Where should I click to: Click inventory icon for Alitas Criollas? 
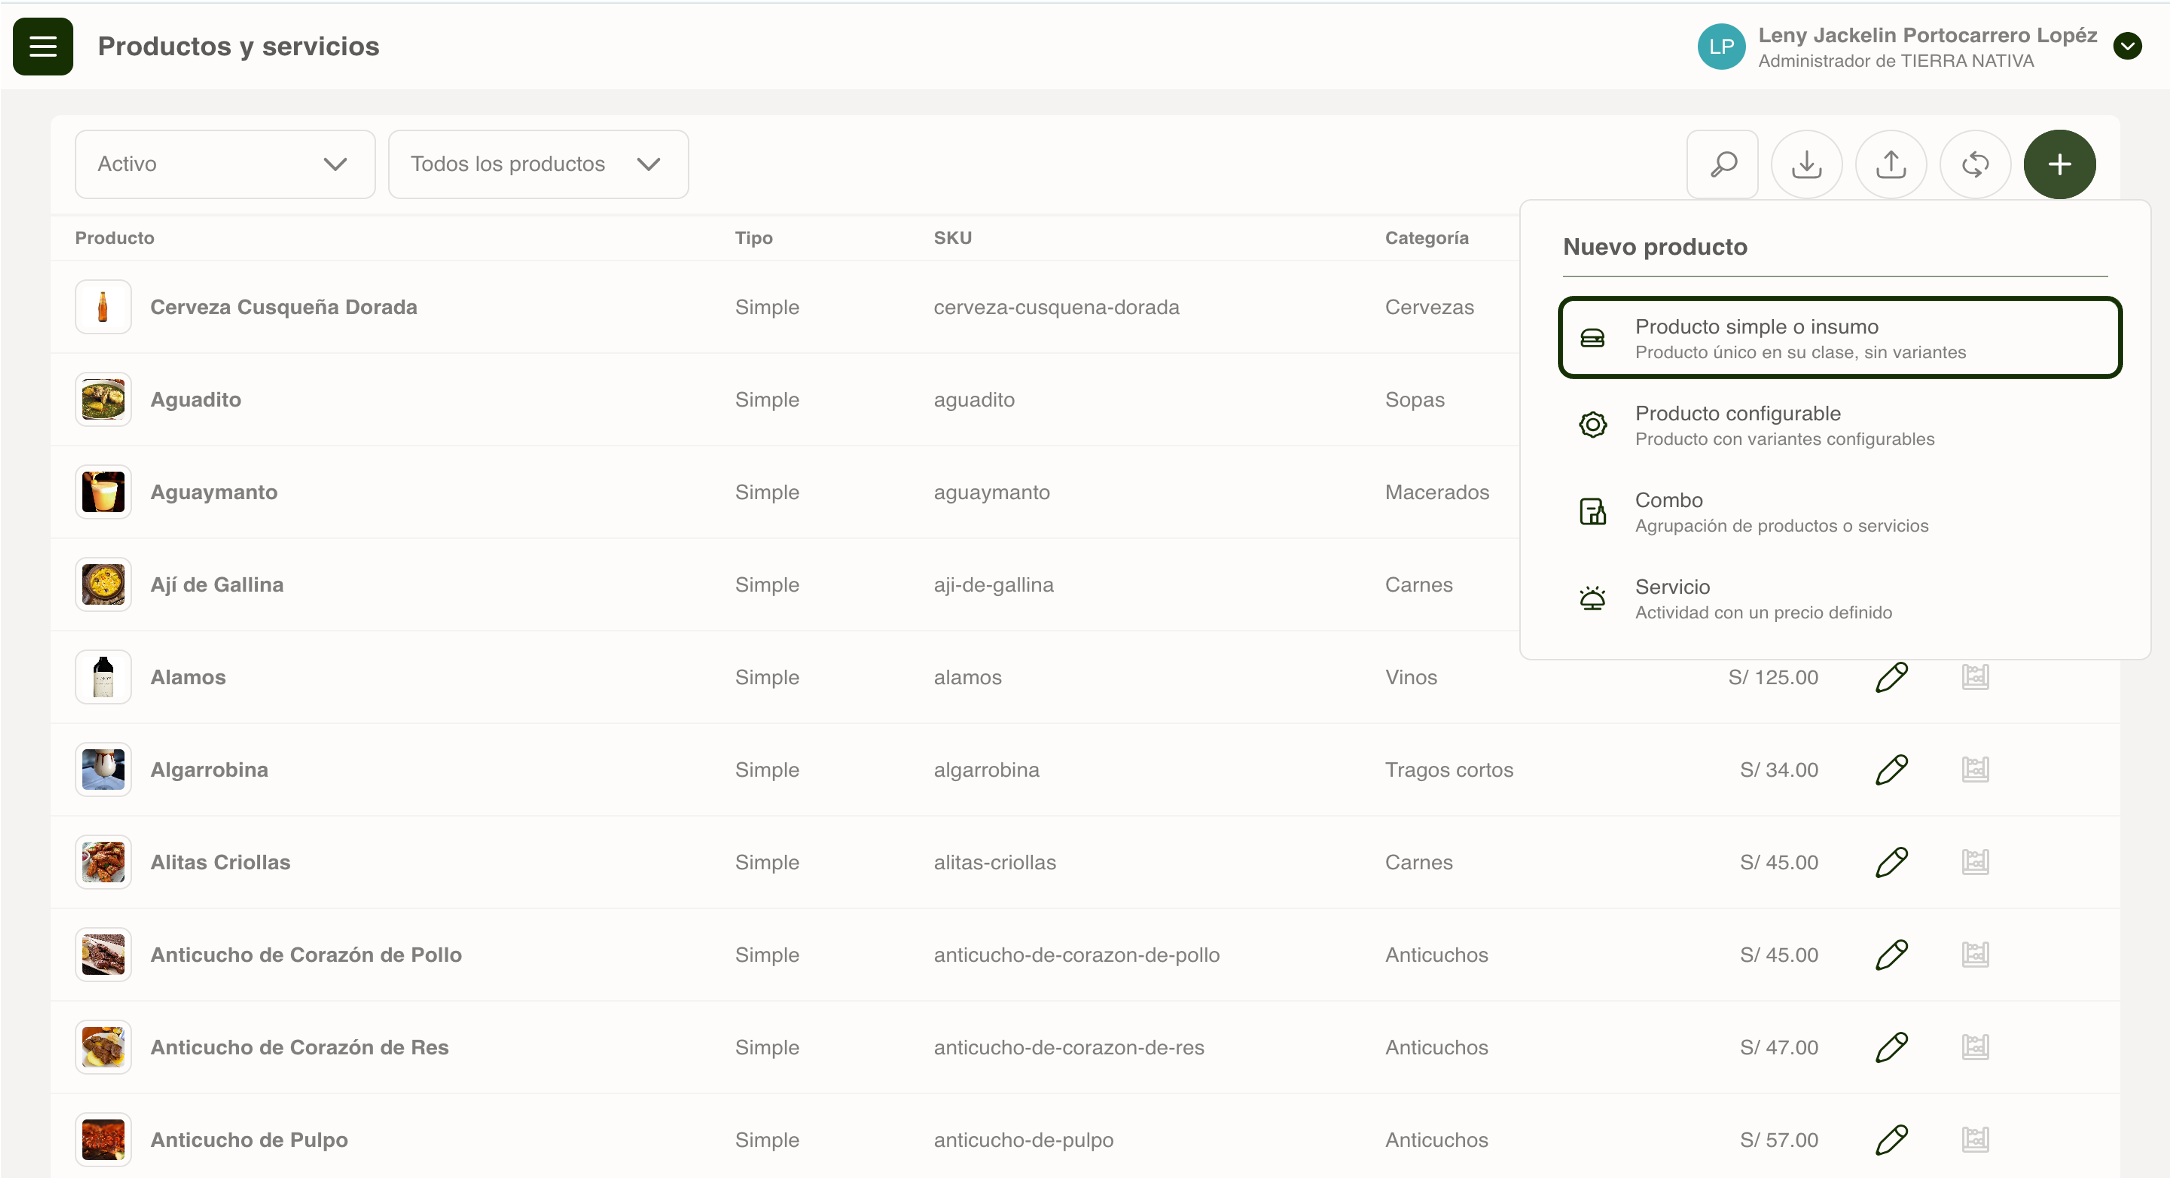tap(1975, 862)
